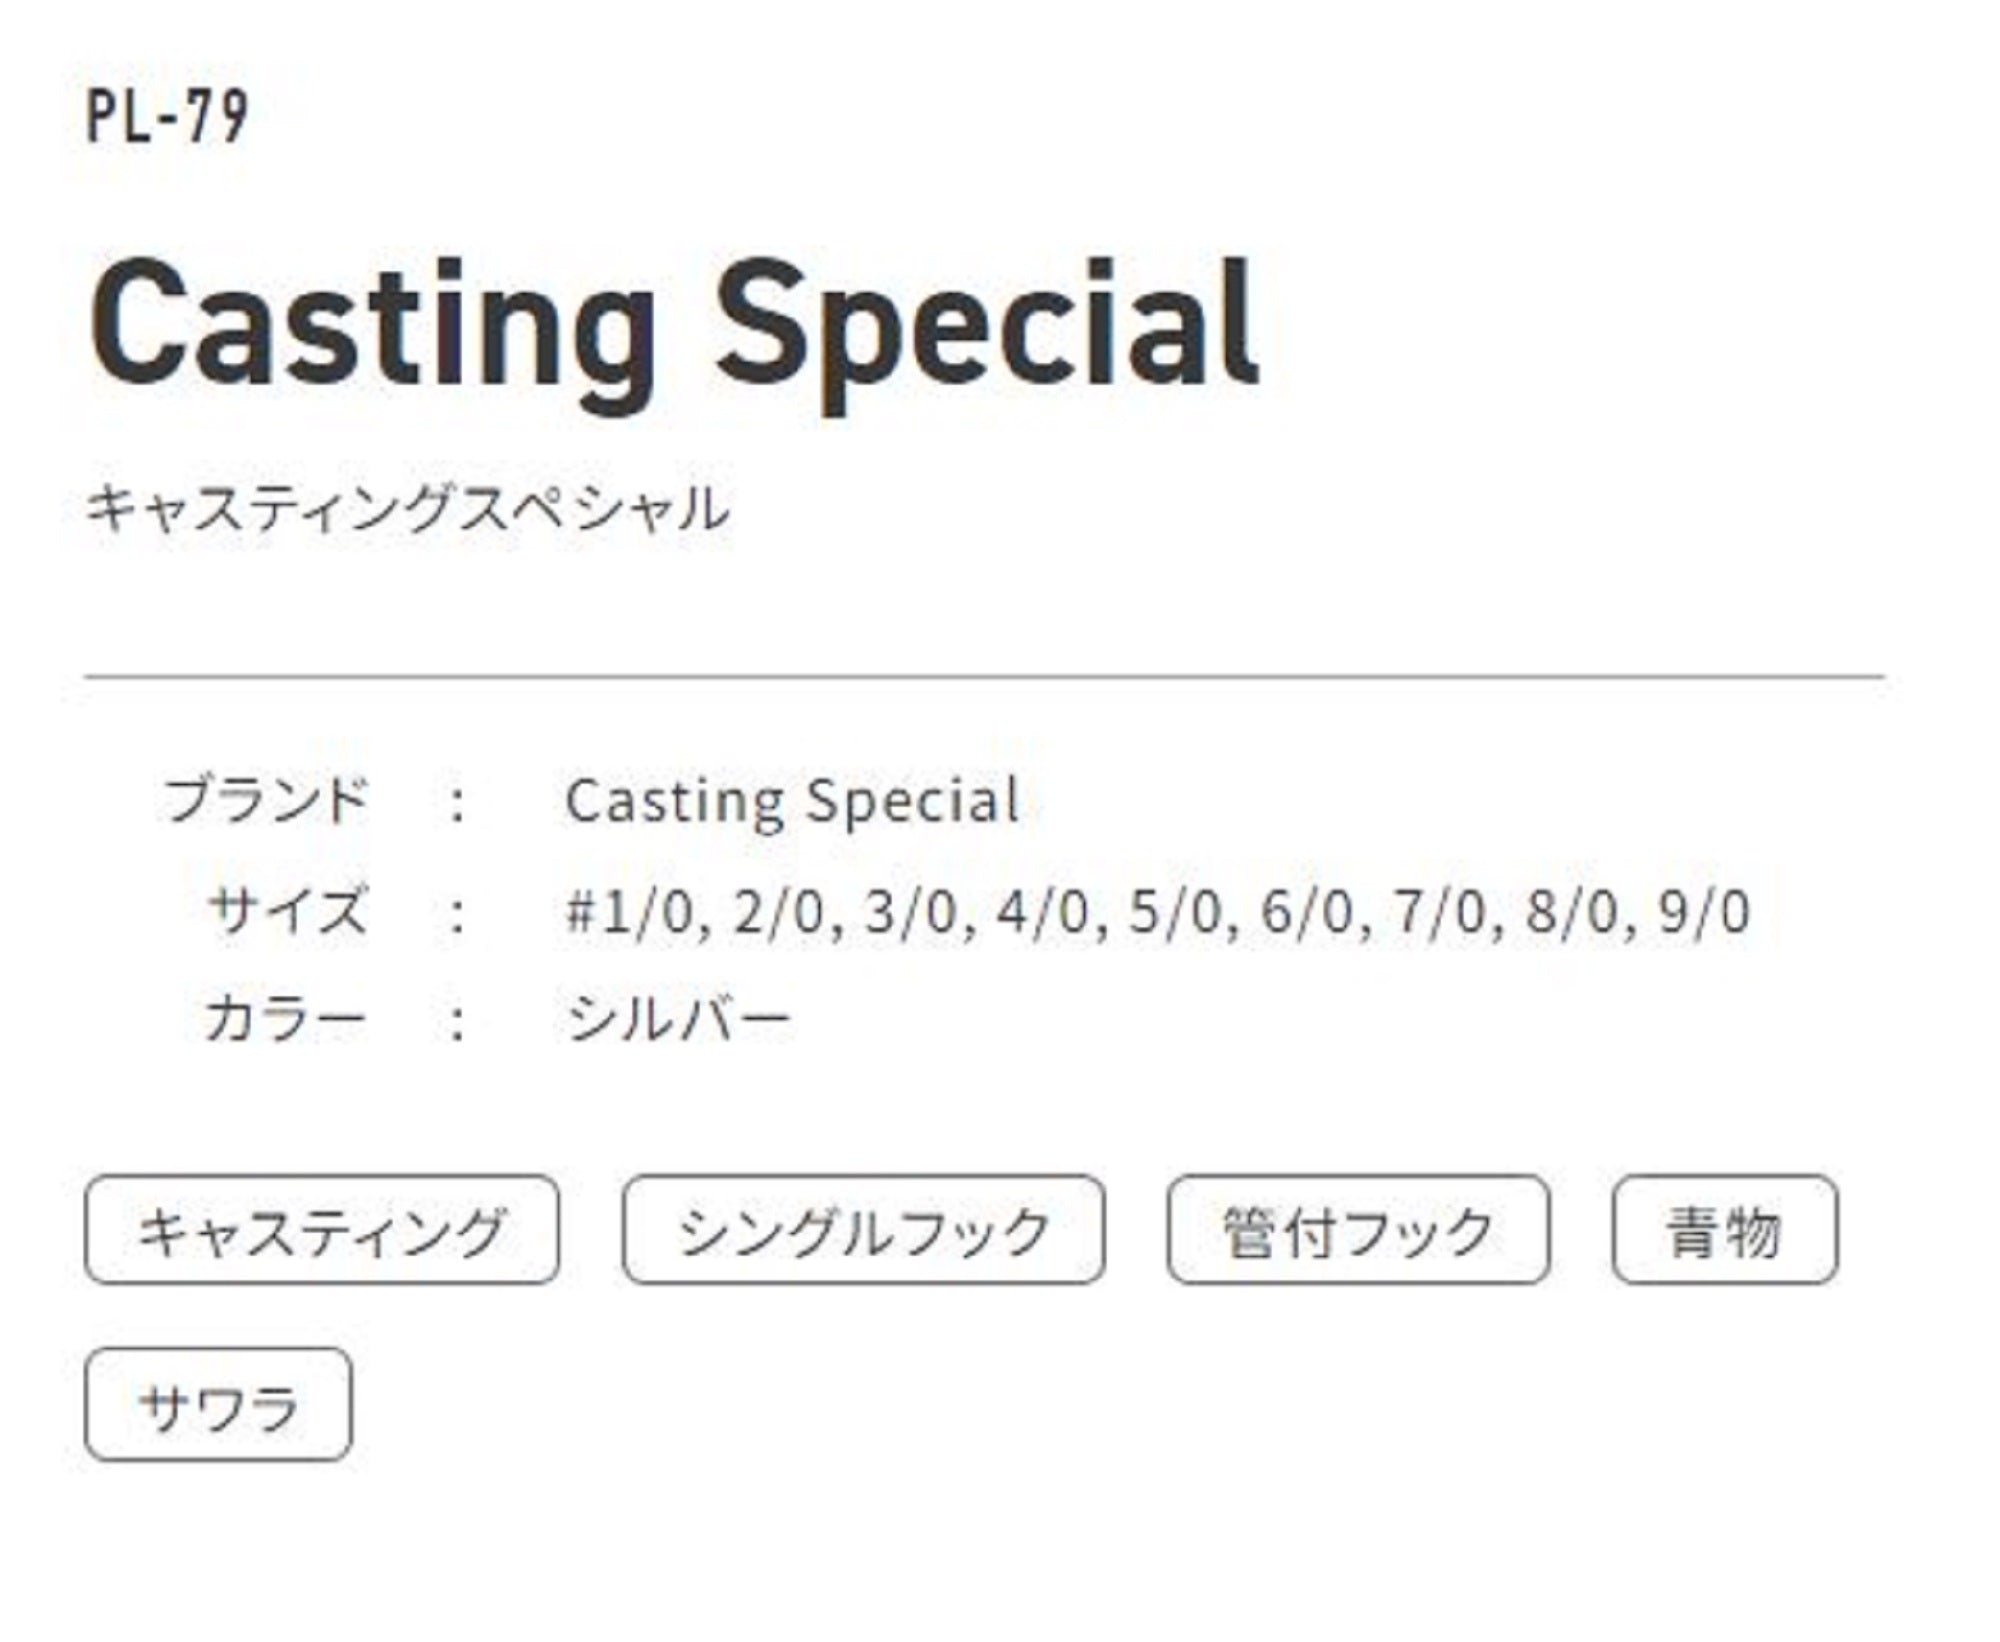Select the シングルフック tag

point(863,1230)
